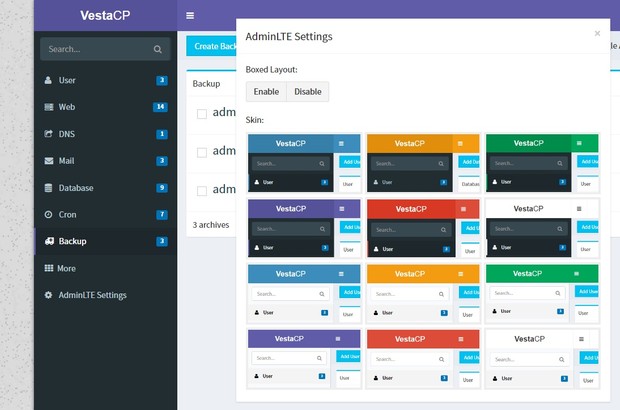Click the Mail envelope icon in sidebar
The height and width of the screenshot is (410, 620).
click(49, 161)
